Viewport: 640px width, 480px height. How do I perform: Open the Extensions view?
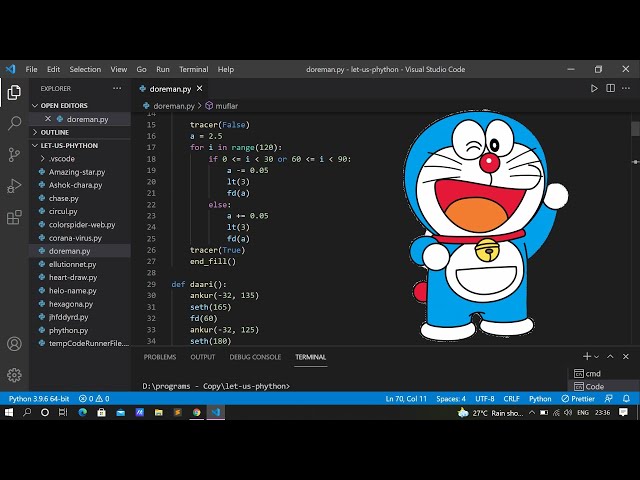click(14, 217)
